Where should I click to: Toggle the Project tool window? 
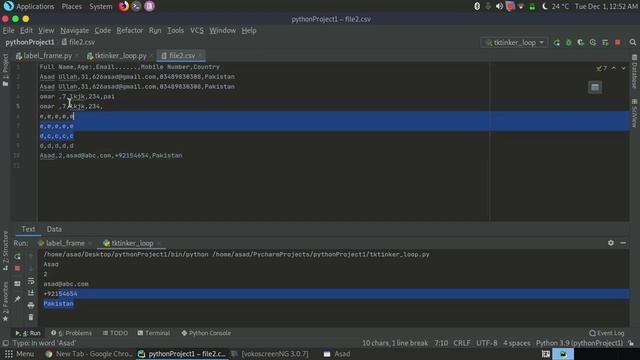pyautogui.click(x=5, y=70)
